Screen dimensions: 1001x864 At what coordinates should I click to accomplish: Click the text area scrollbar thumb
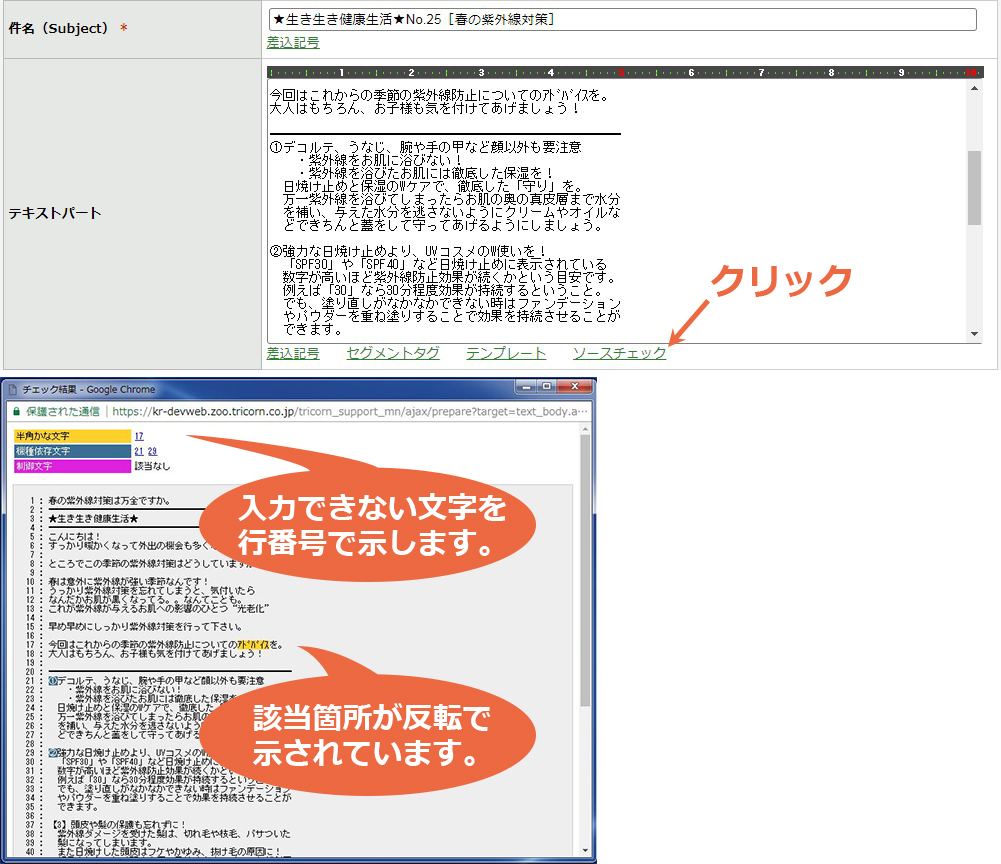click(x=974, y=188)
